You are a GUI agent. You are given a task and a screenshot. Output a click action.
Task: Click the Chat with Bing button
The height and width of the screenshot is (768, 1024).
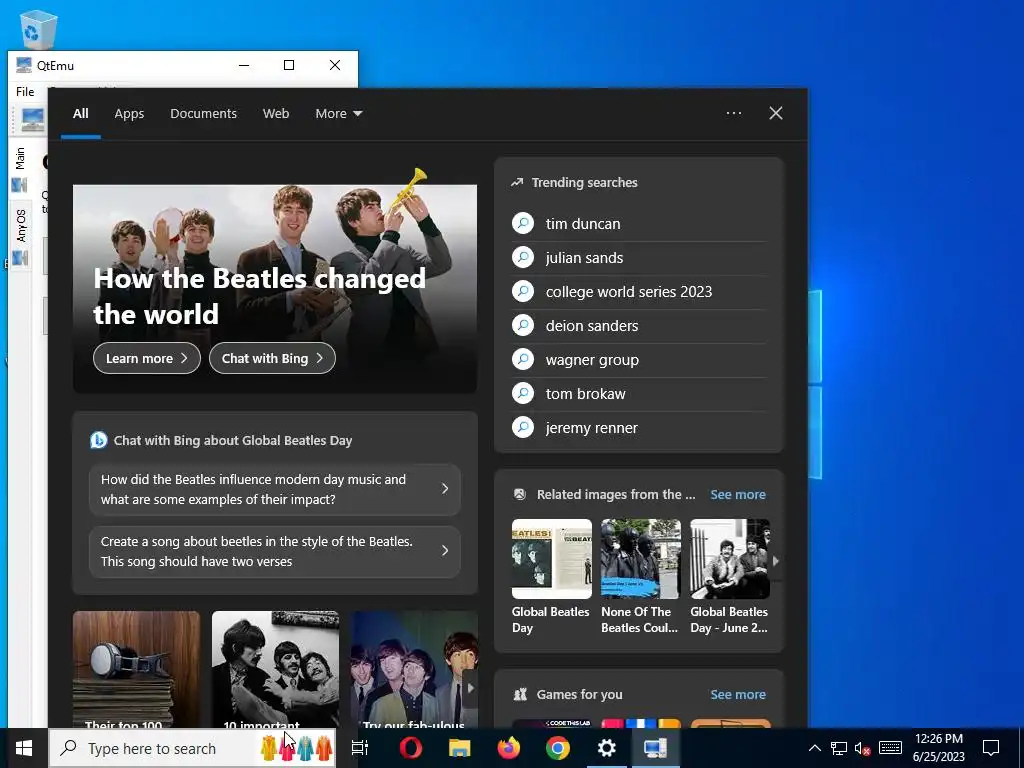coord(272,358)
